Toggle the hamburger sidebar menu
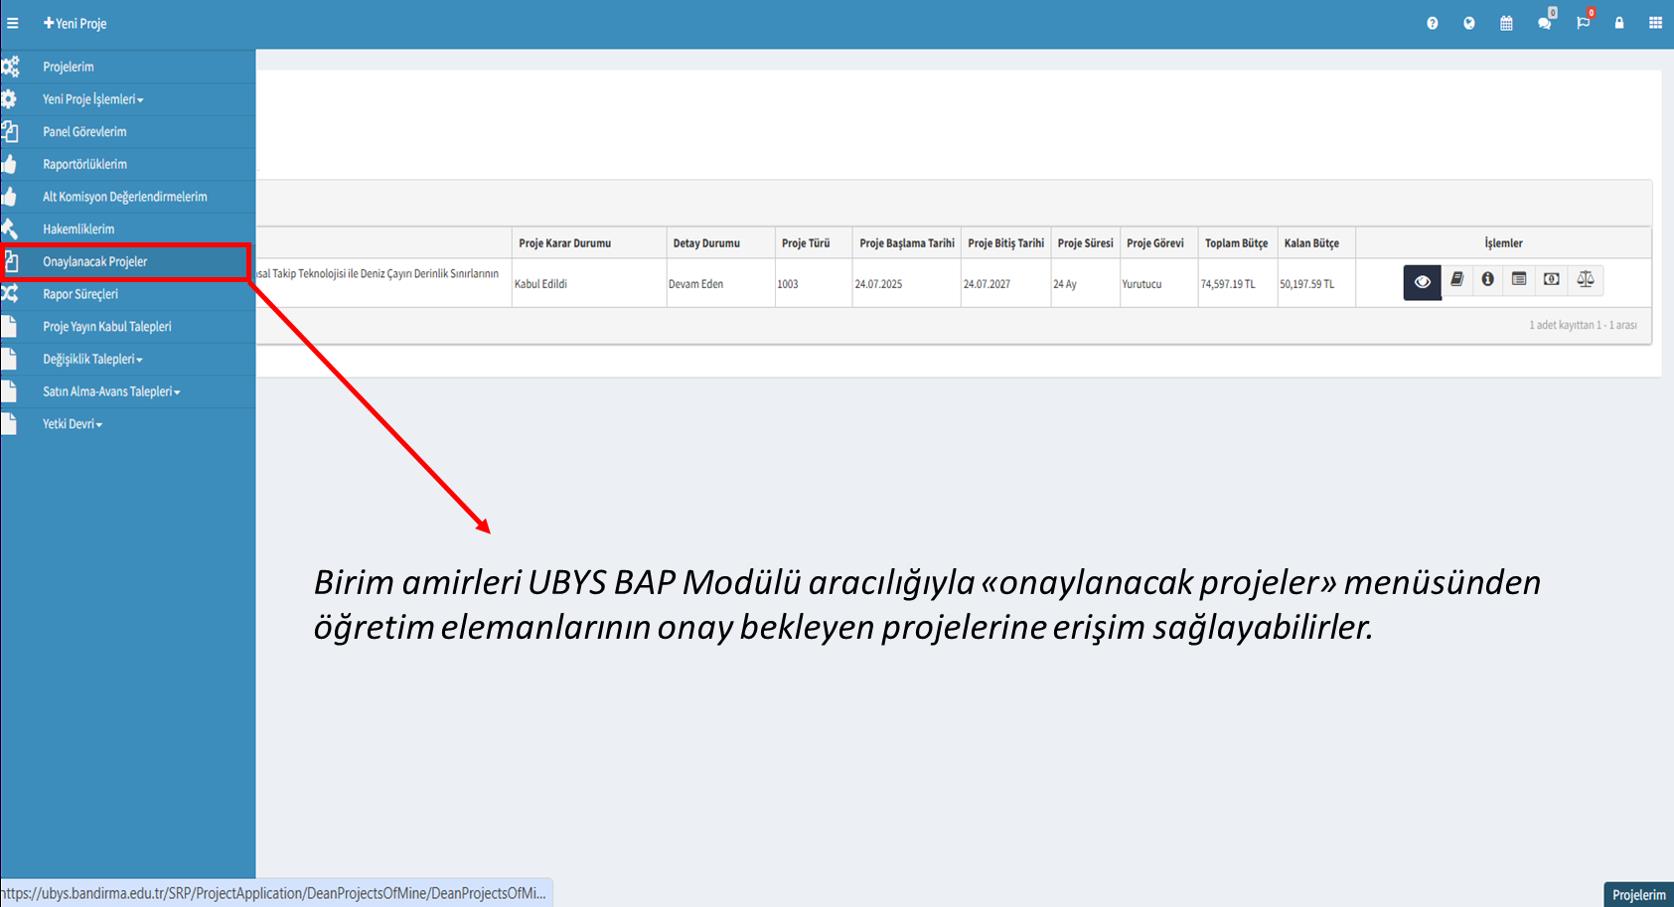The width and height of the screenshot is (1674, 907). coord(13,23)
